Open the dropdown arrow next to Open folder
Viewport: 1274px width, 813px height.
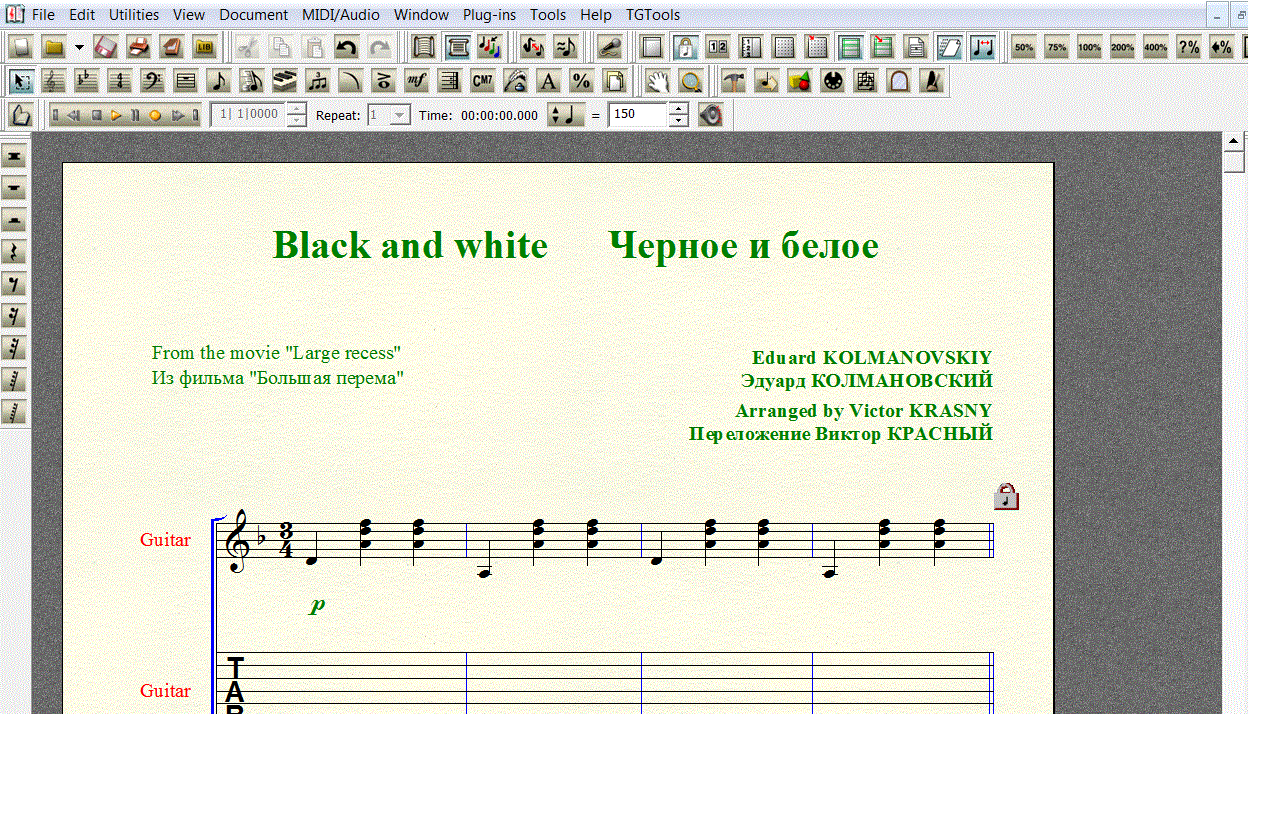point(79,47)
